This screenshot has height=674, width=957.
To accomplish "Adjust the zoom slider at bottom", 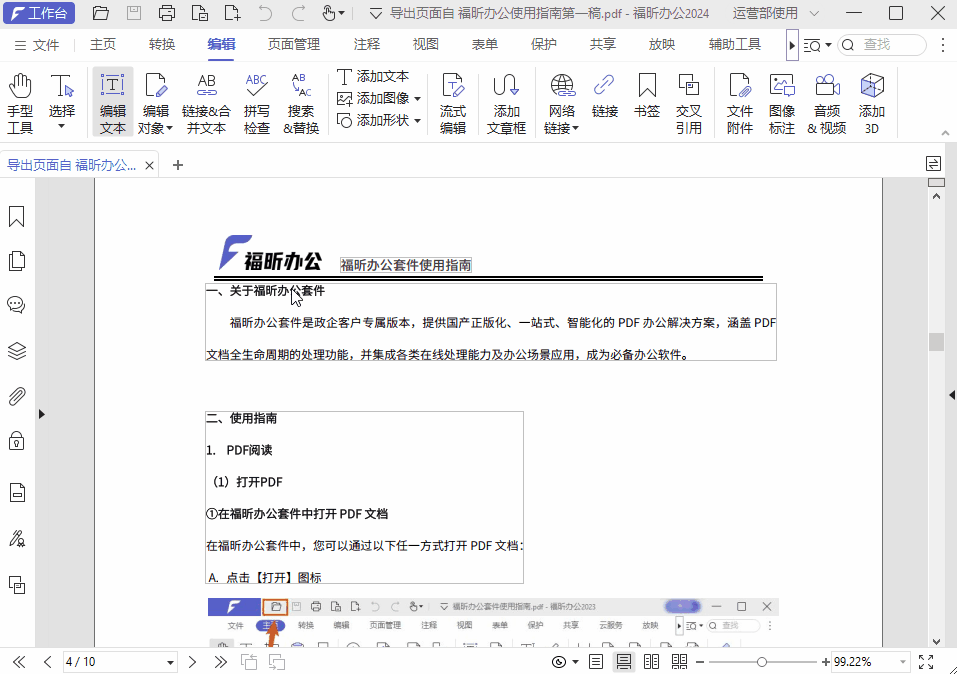I will [x=763, y=661].
